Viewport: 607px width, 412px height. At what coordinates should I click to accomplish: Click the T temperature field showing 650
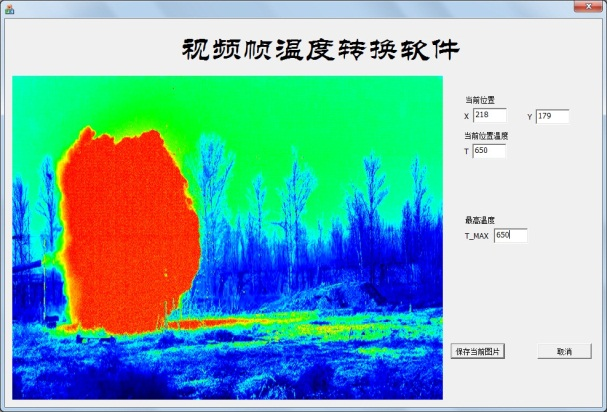(489, 151)
